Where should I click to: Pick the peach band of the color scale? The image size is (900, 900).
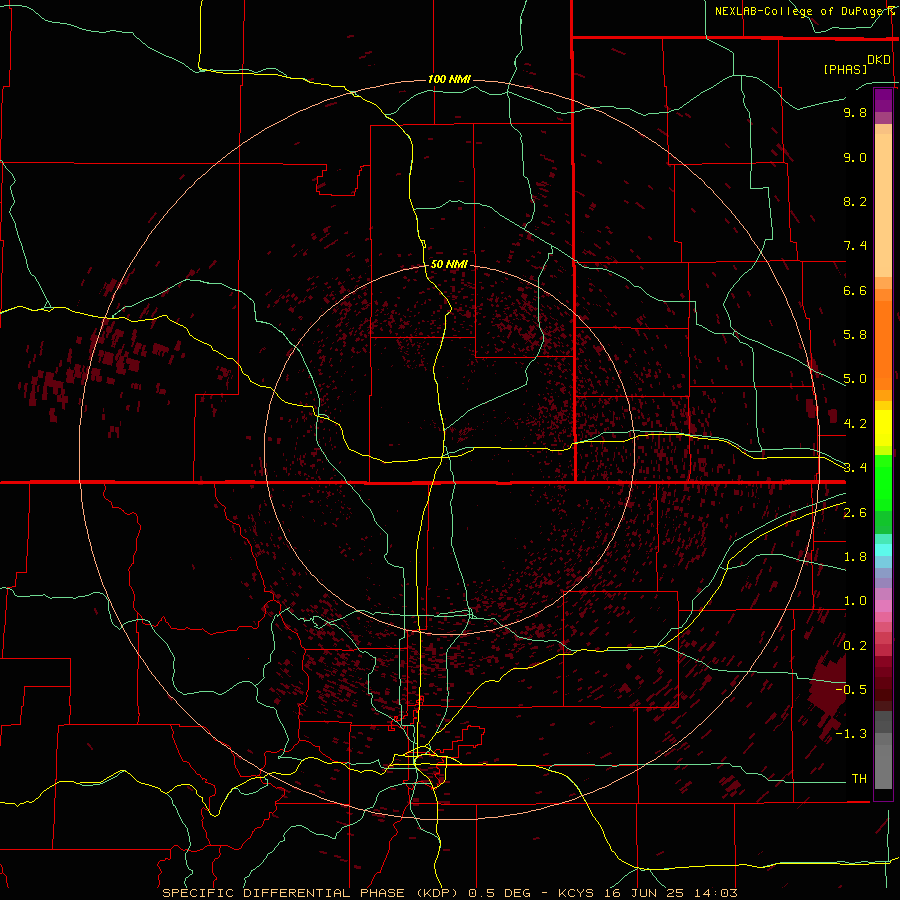(x=883, y=205)
